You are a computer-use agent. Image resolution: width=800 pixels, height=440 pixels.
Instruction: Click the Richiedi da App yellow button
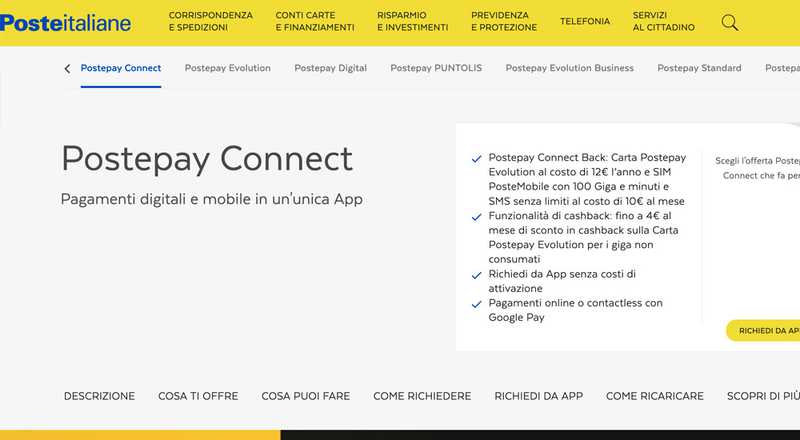[x=763, y=331]
